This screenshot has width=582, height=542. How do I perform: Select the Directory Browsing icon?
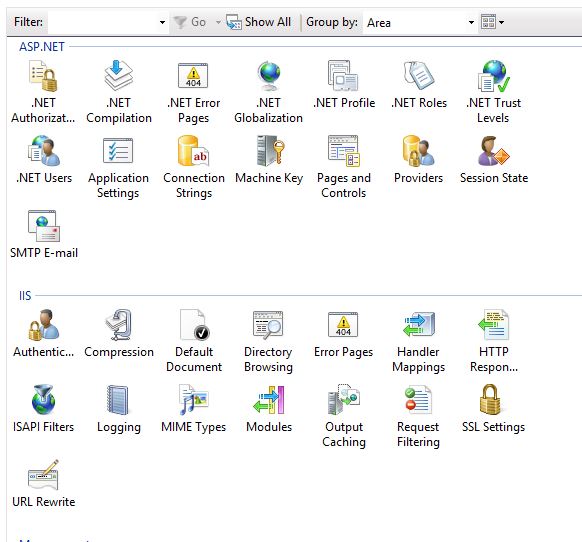tap(268, 325)
